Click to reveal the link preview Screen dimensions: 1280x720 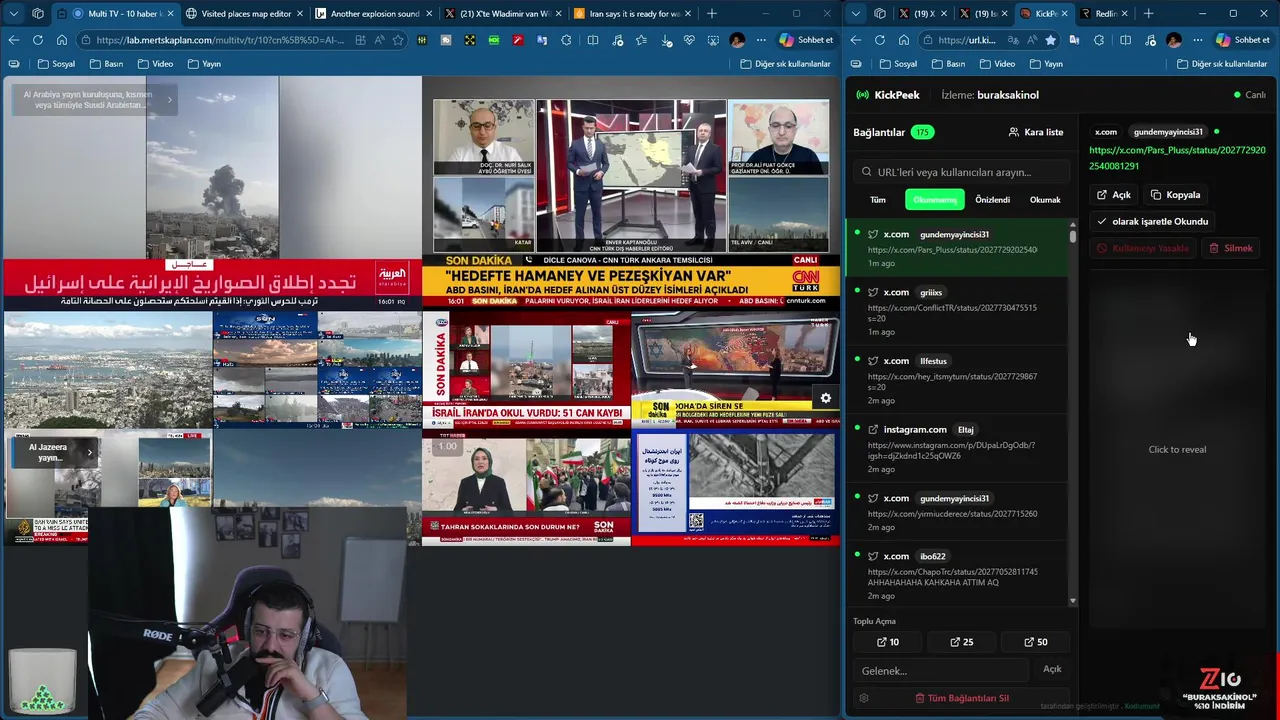[1177, 450]
